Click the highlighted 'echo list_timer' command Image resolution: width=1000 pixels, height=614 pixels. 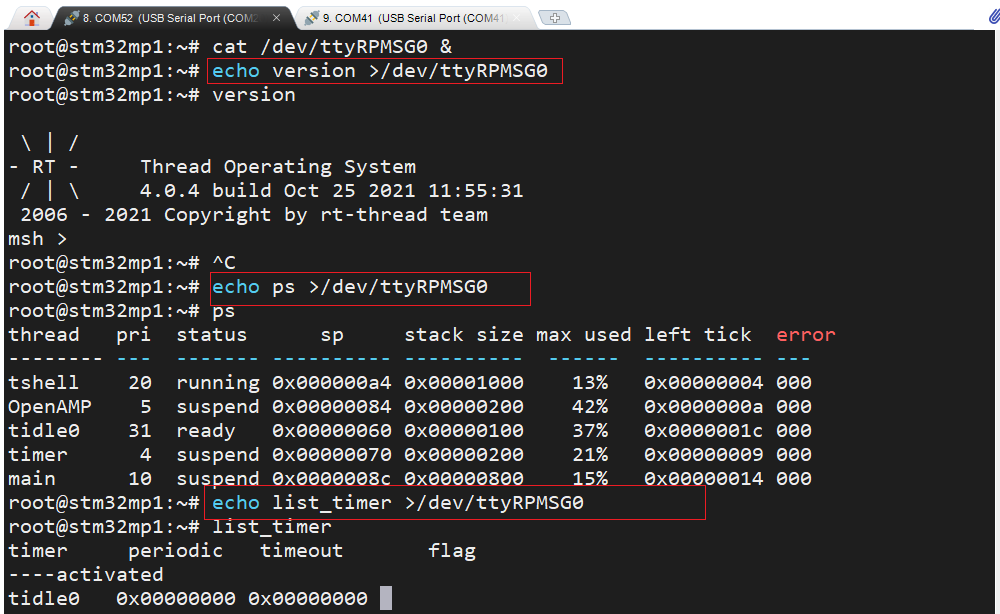(x=454, y=503)
